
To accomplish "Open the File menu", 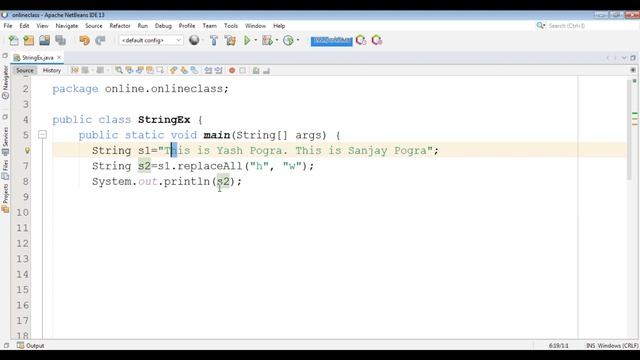I will click(x=8, y=26).
